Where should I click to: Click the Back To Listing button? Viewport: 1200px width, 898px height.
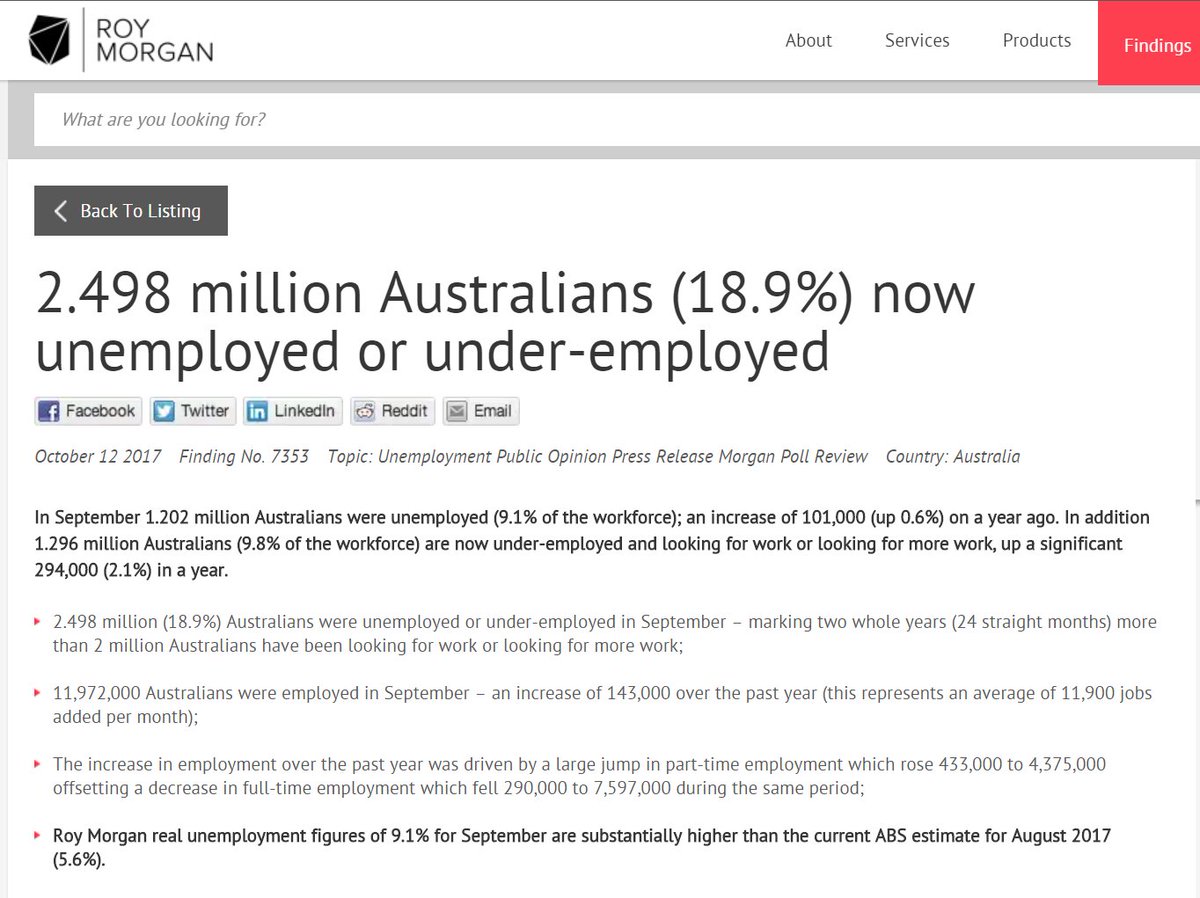(x=130, y=211)
